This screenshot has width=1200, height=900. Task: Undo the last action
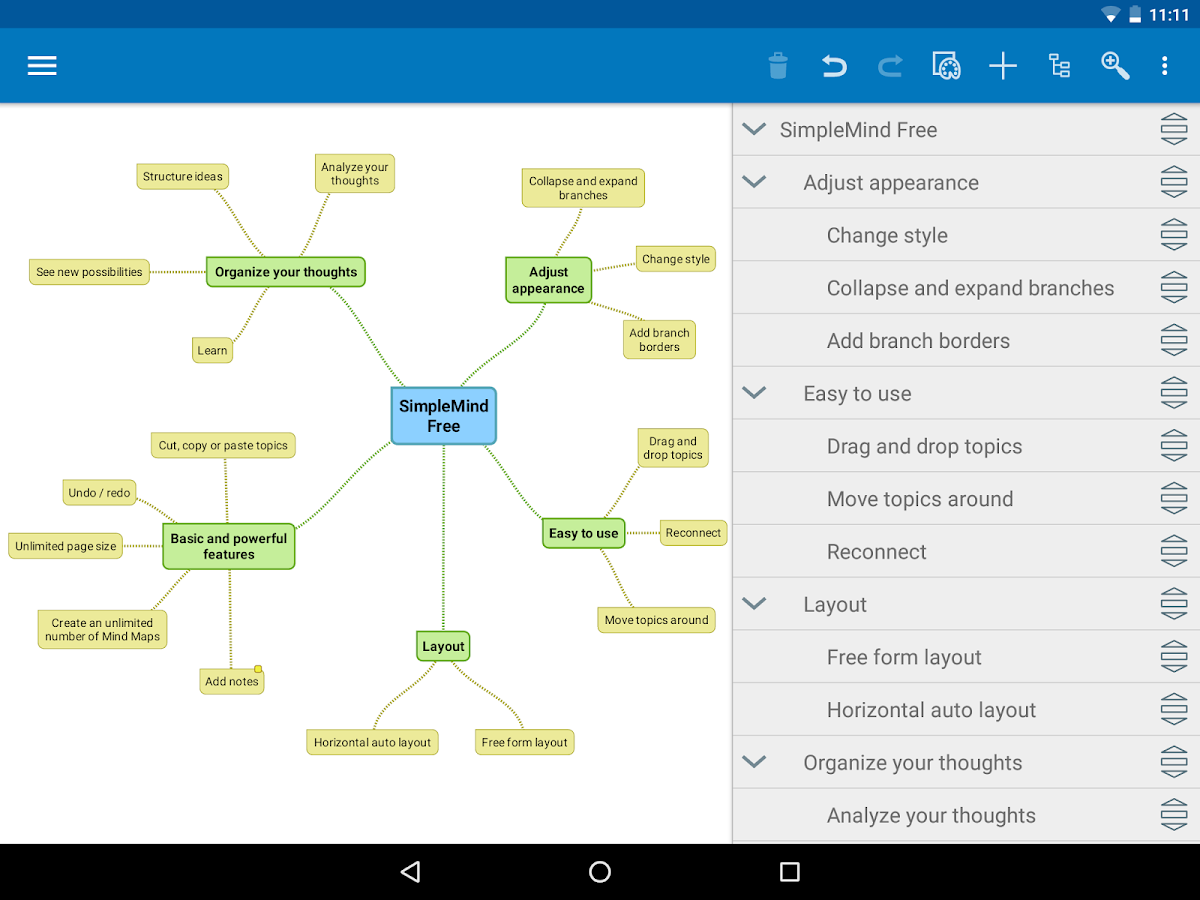pos(834,66)
